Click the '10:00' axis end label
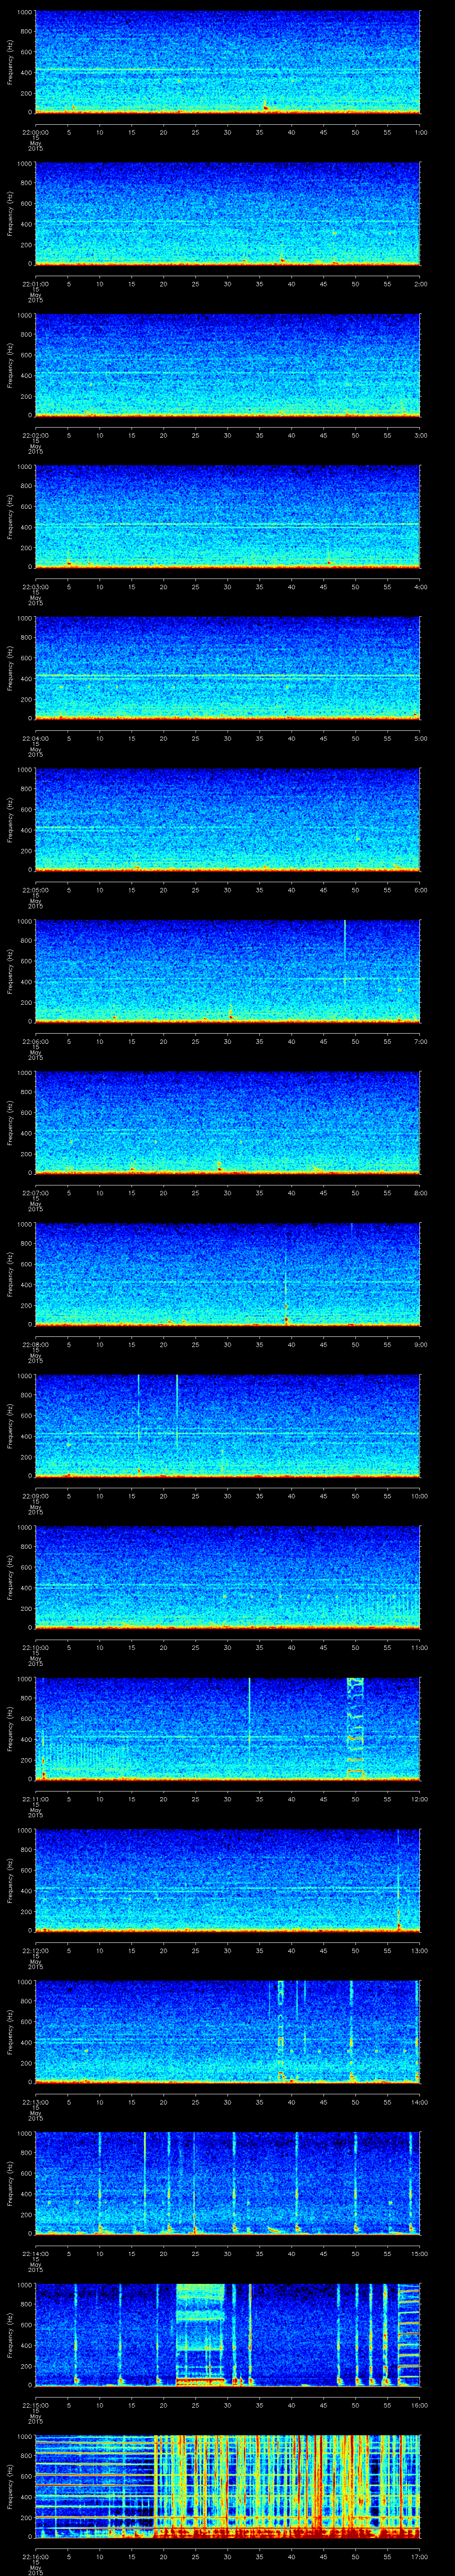 (419, 1495)
